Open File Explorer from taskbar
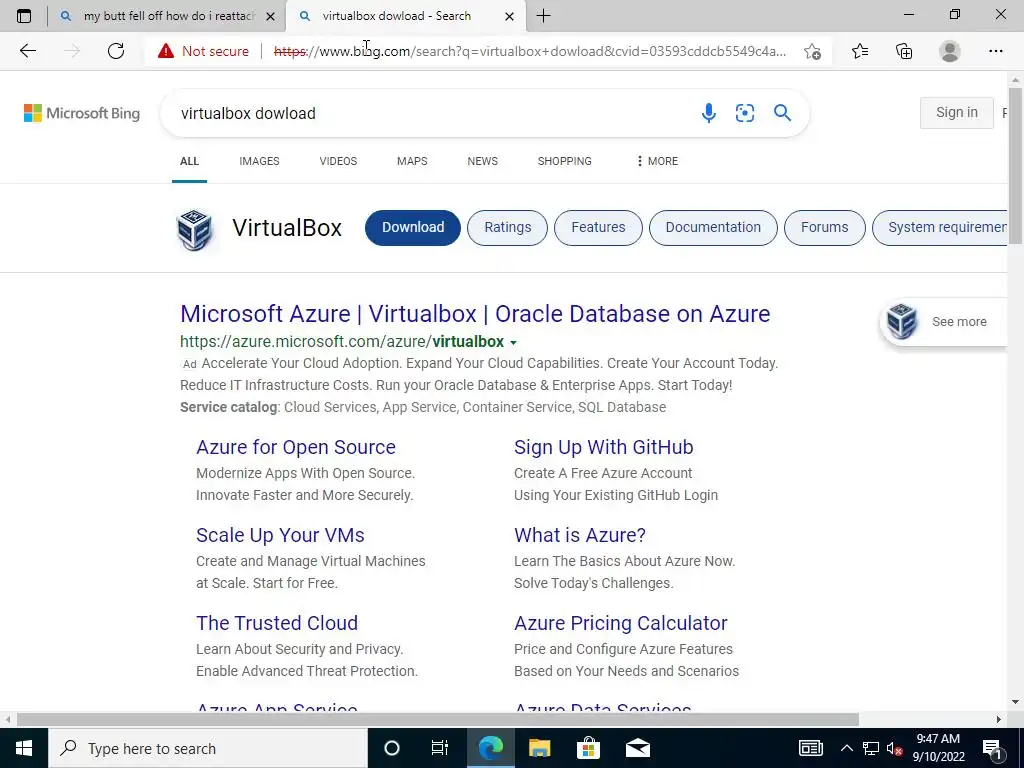Viewport: 1024px width, 768px height. click(539, 748)
